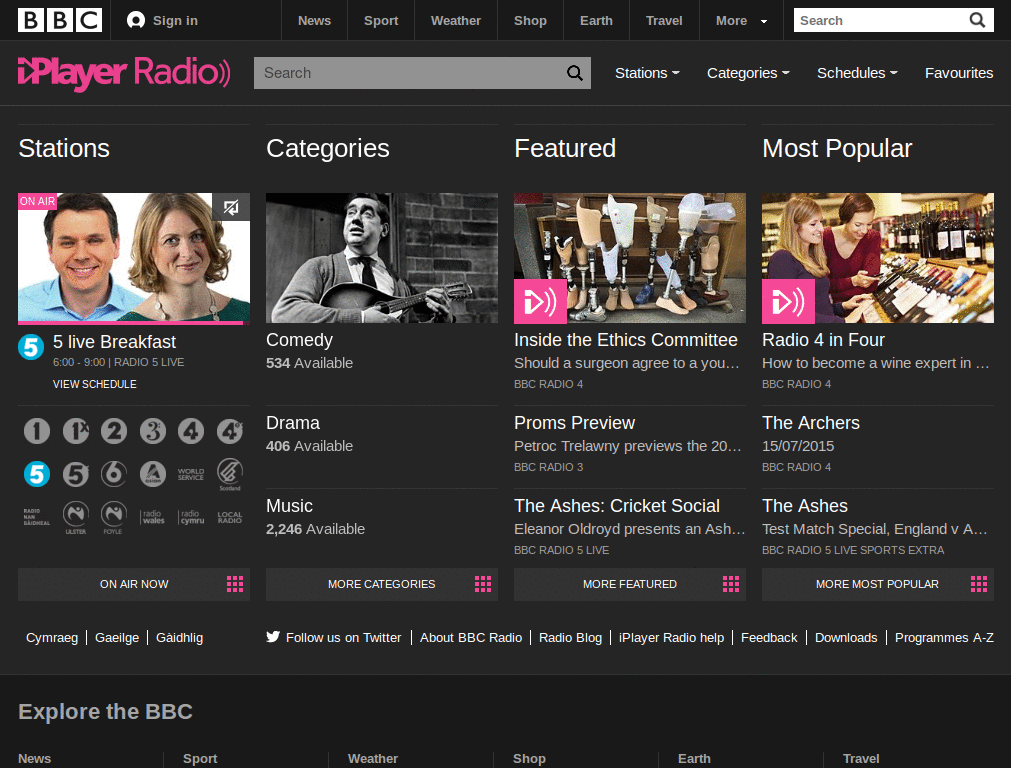Open the Favourites menu item
The image size is (1024, 768).
(958, 73)
